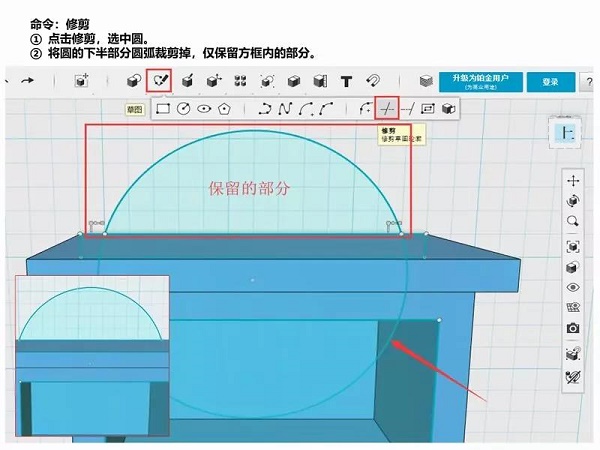Open the Sketch tools menu
The height and width of the screenshot is (450, 600).
(x=158, y=81)
